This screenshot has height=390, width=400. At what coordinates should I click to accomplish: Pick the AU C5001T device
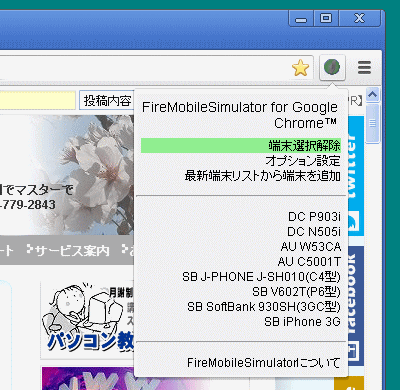pyautogui.click(x=309, y=262)
